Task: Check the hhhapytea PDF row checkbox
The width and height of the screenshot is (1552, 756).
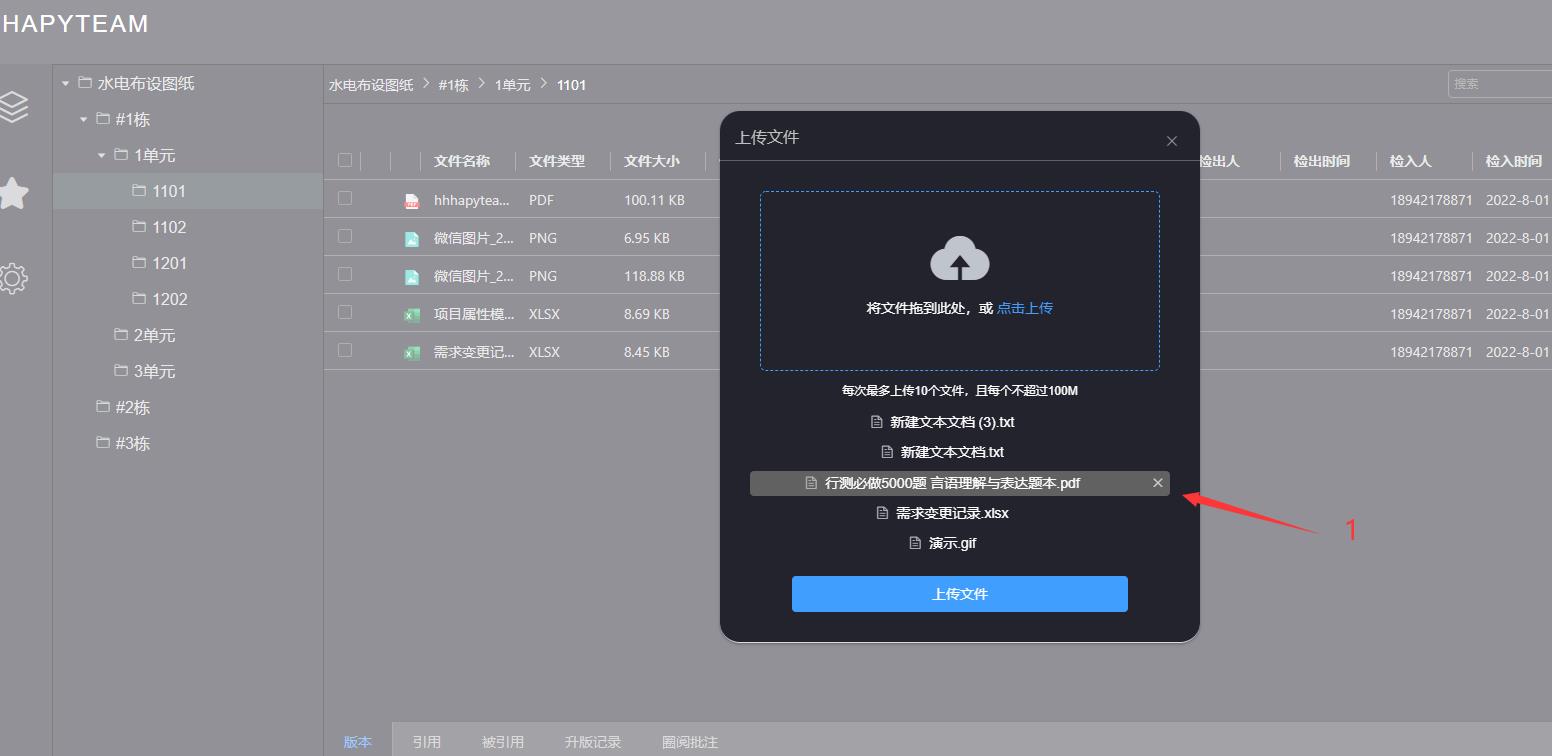Action: coord(345,198)
